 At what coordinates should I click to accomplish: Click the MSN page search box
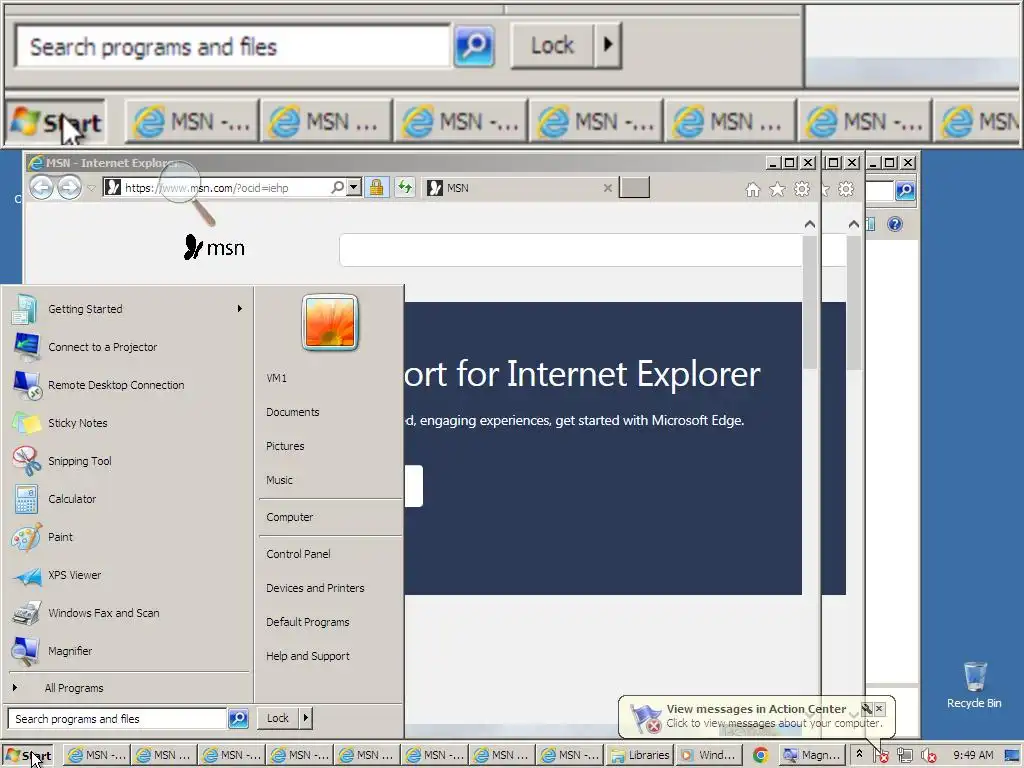571,250
